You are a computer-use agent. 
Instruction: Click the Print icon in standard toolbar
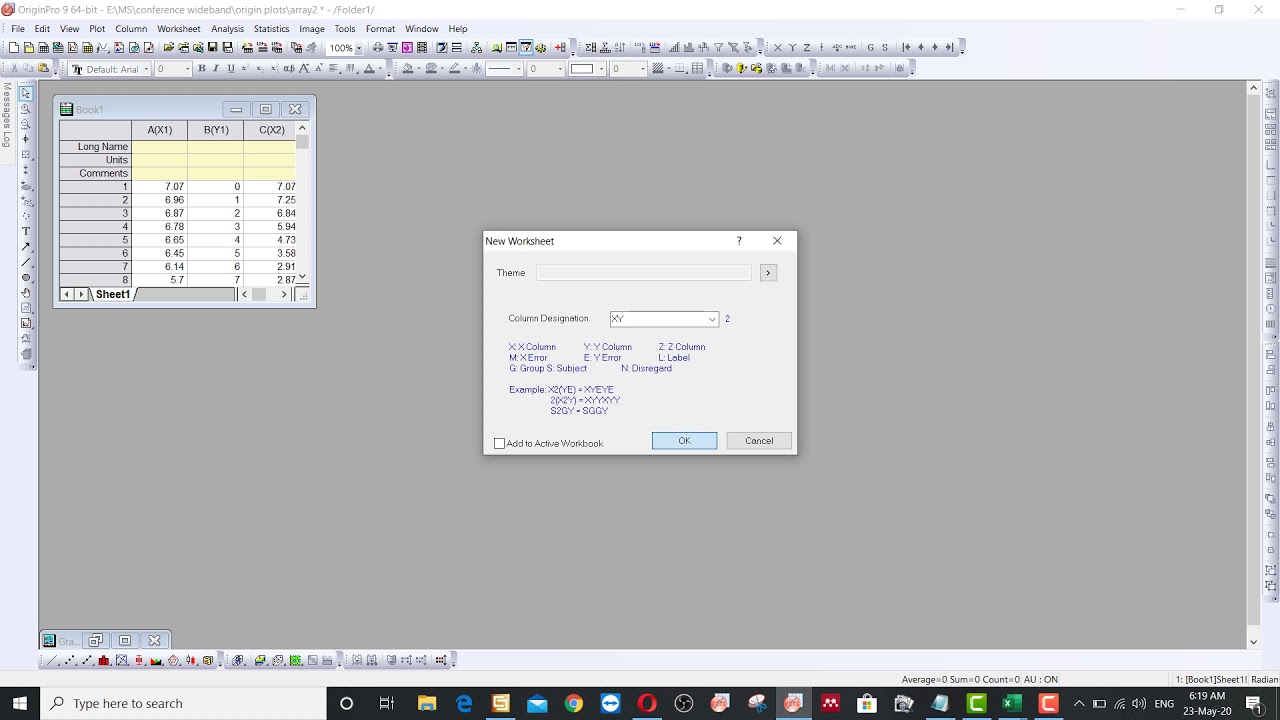tap(378, 47)
